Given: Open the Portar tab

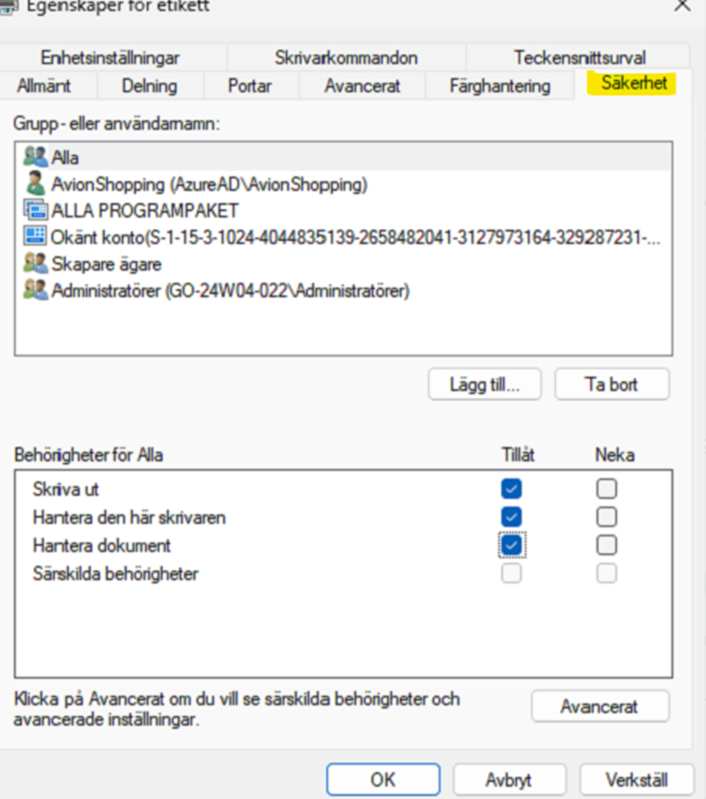Looking at the screenshot, I should 249,86.
